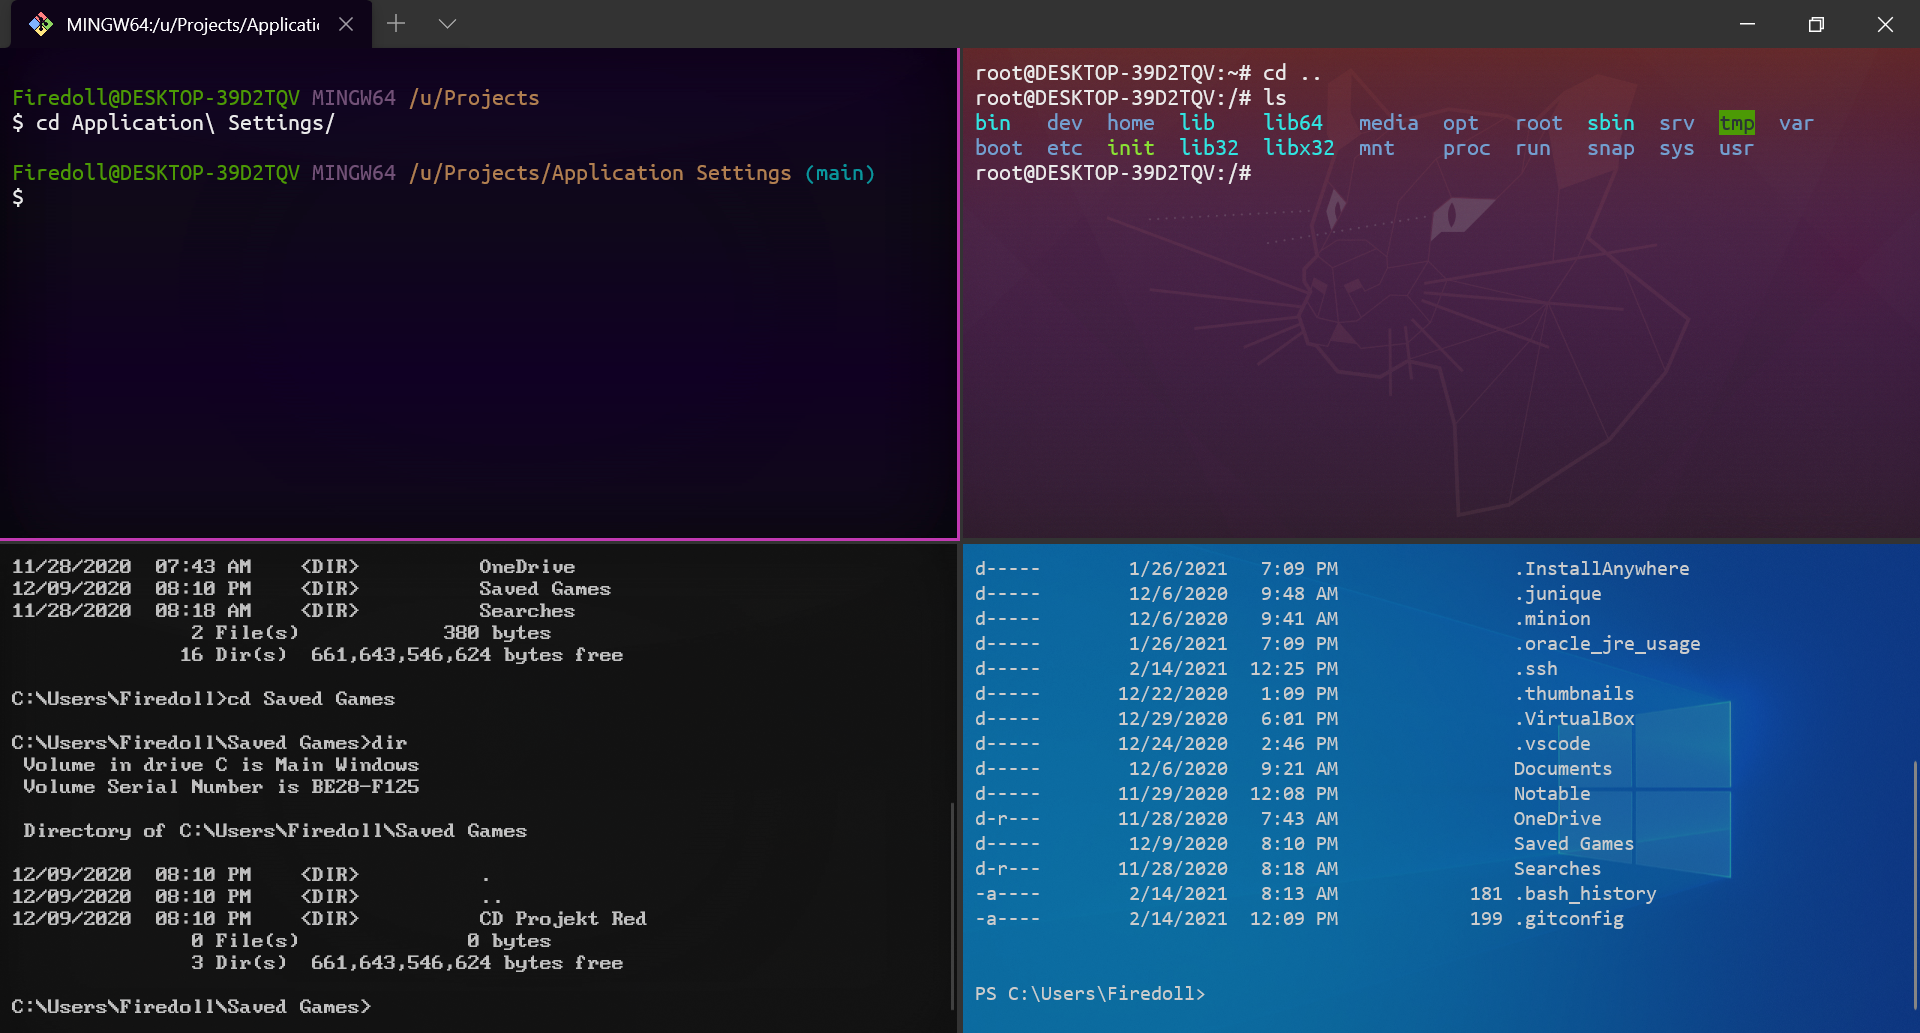This screenshot has width=1920, height=1033.
Task: Click the "Searches" entry in the cmd pane
Action: pos(527,611)
